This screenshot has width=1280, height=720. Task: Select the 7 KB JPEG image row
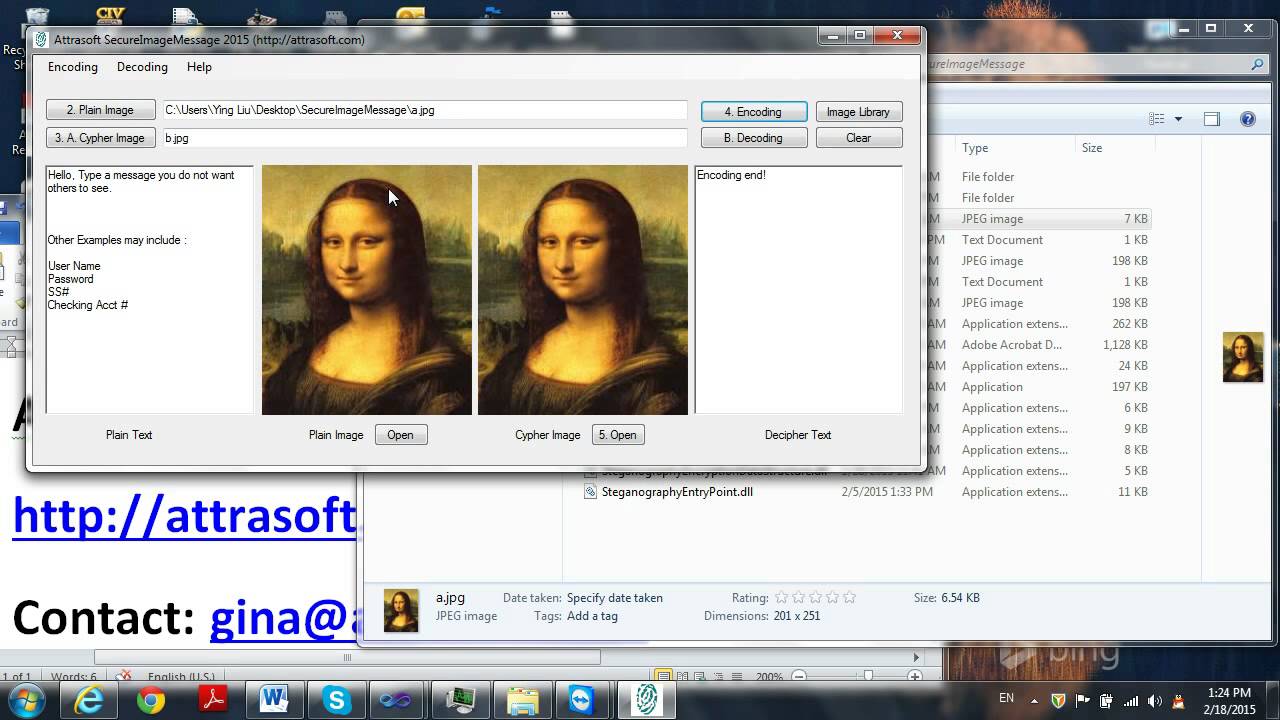pos(1040,219)
